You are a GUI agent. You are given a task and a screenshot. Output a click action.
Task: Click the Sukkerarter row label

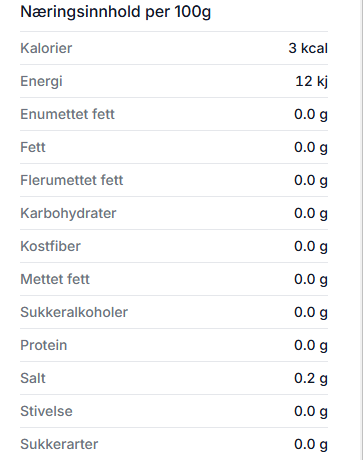click(59, 444)
